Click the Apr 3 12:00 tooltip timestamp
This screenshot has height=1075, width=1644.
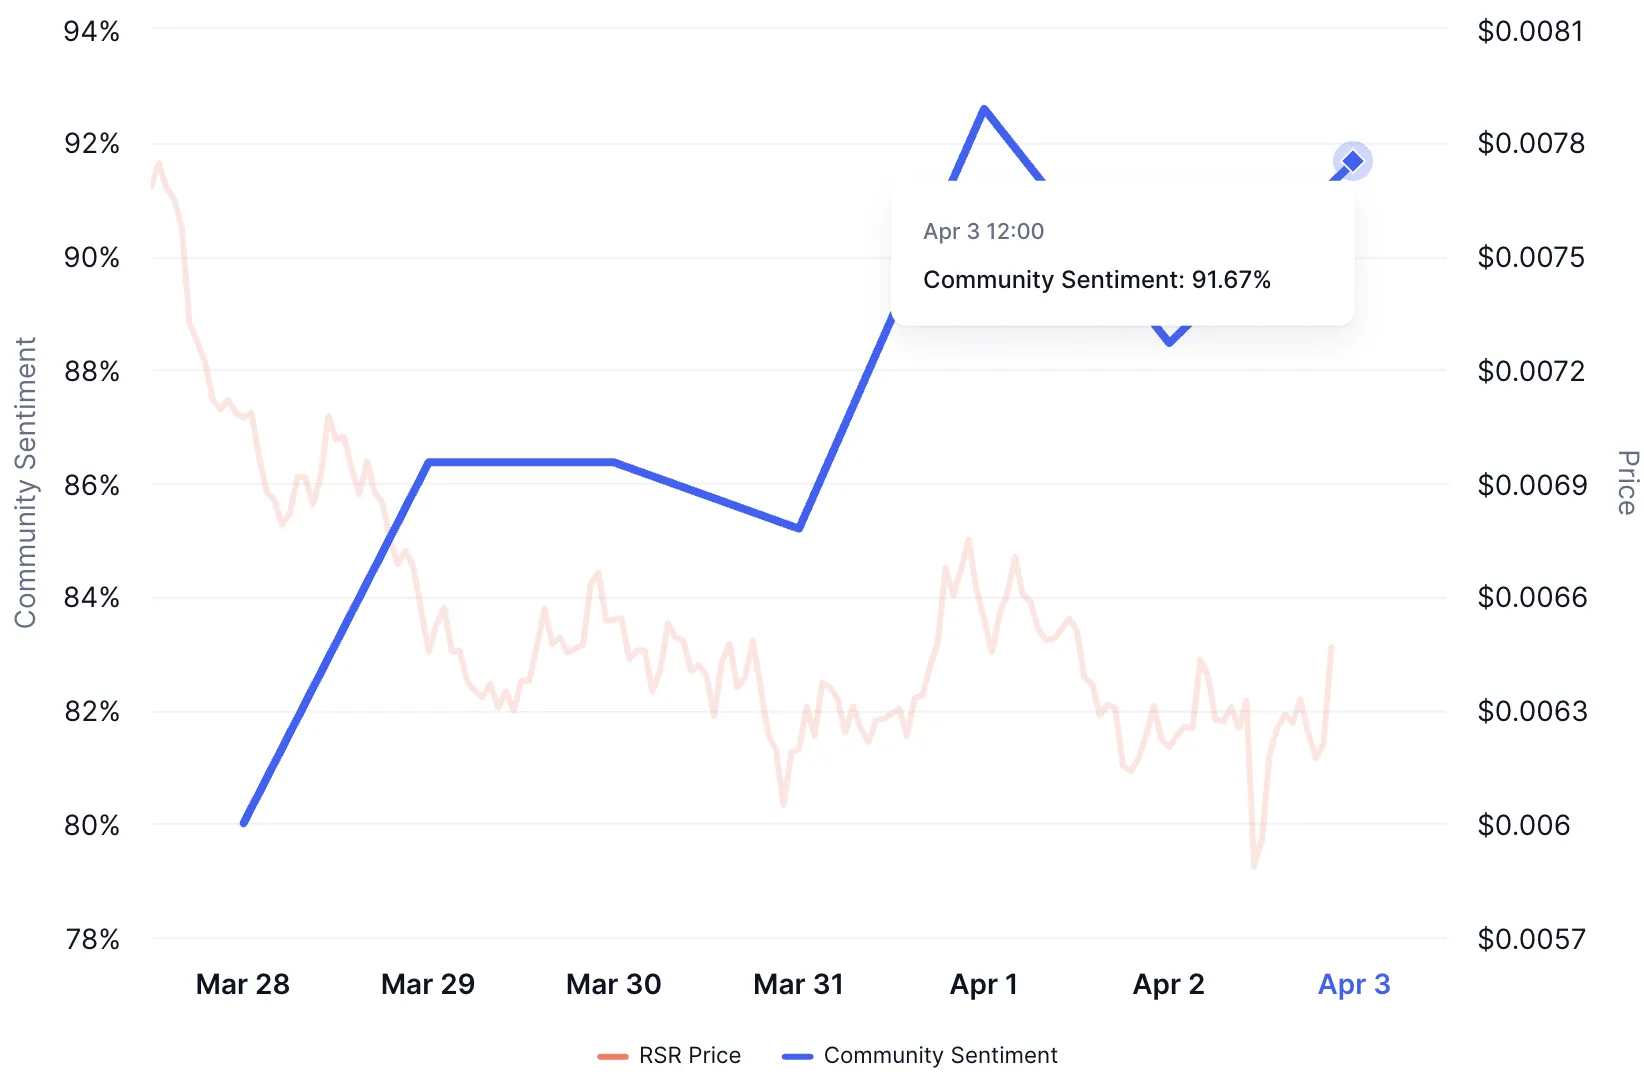tap(983, 231)
